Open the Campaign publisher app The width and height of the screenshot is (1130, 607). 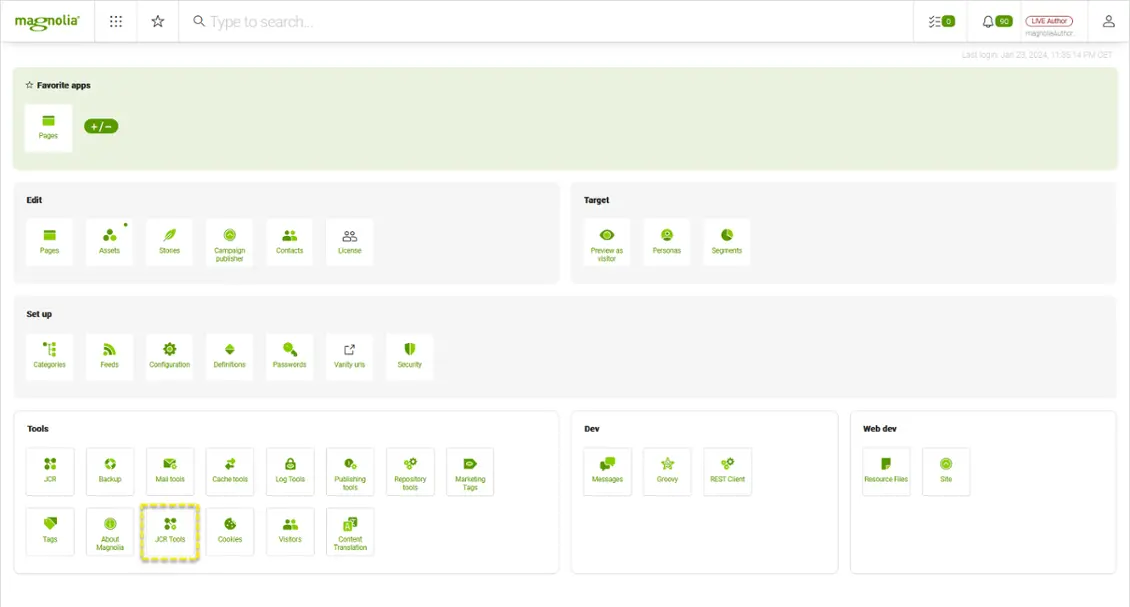pyautogui.click(x=229, y=241)
